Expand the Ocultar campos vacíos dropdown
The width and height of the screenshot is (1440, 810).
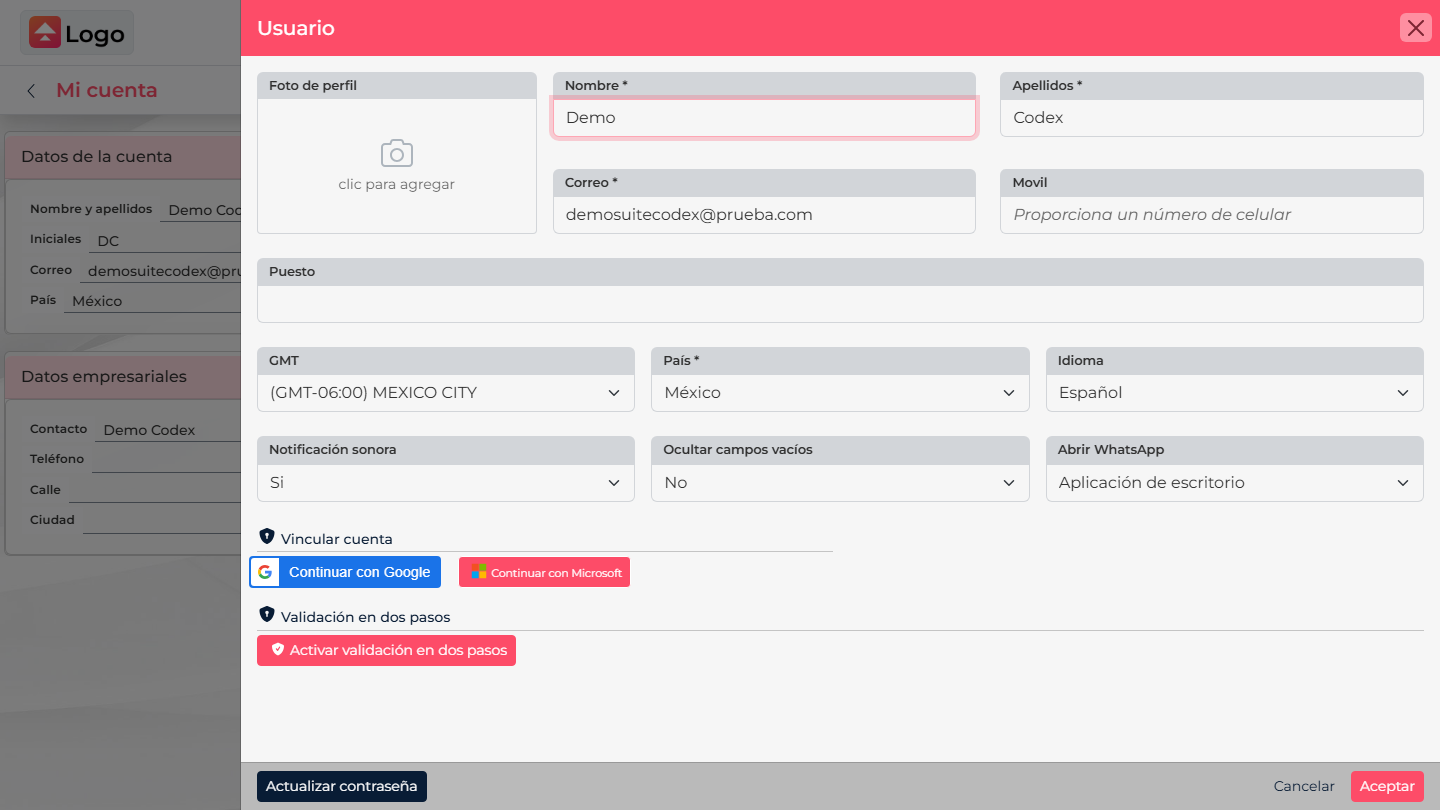pos(840,483)
